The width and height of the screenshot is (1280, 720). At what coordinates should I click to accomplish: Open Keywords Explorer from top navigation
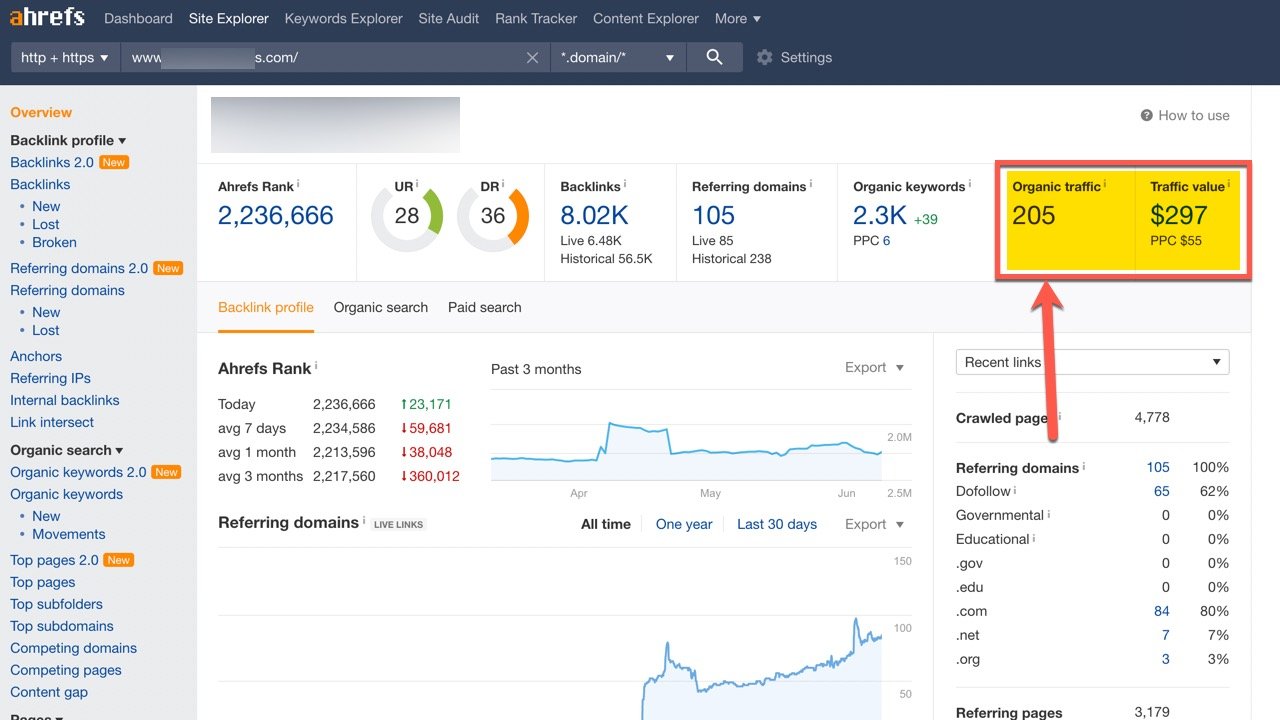343,18
